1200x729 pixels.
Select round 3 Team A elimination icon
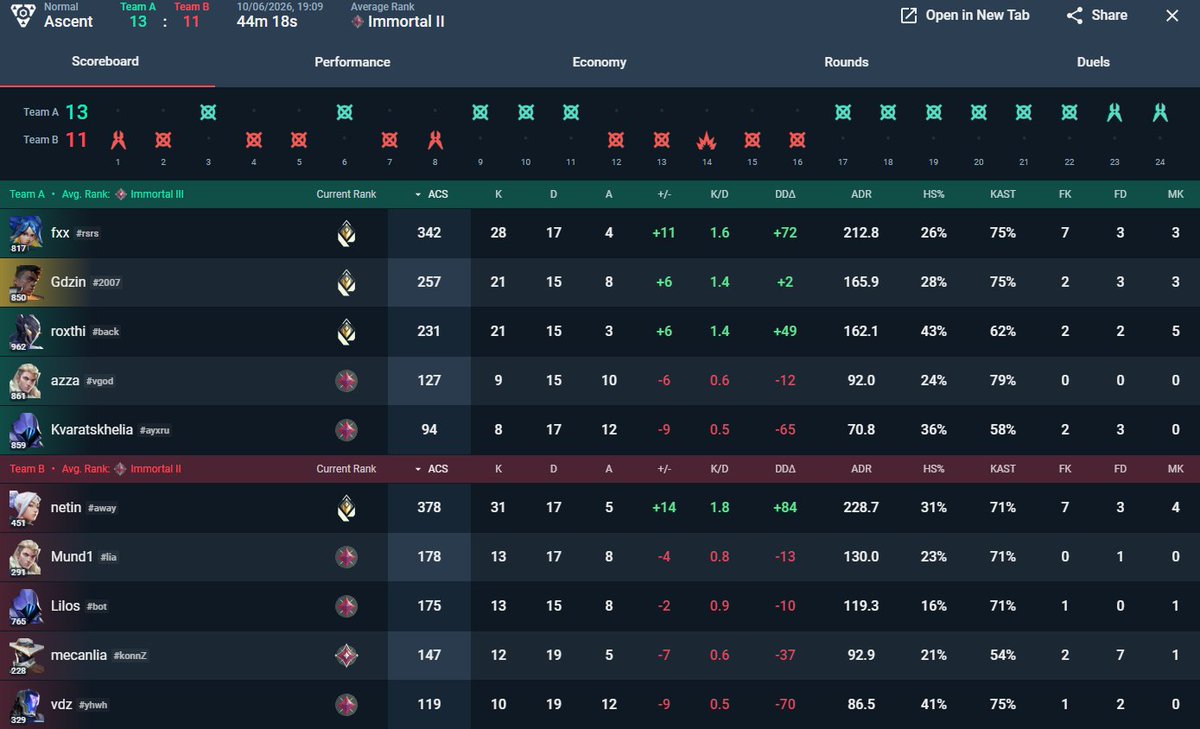(x=208, y=112)
